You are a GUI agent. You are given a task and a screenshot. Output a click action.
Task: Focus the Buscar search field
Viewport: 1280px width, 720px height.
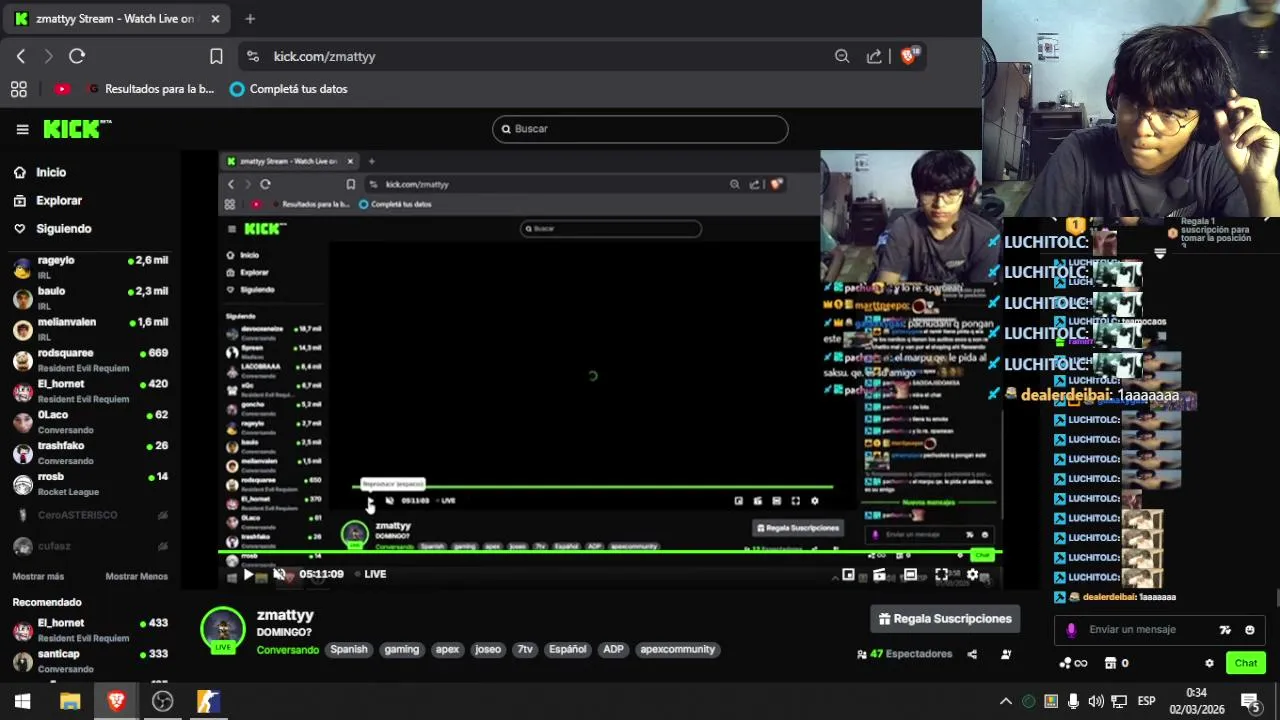tap(640, 129)
